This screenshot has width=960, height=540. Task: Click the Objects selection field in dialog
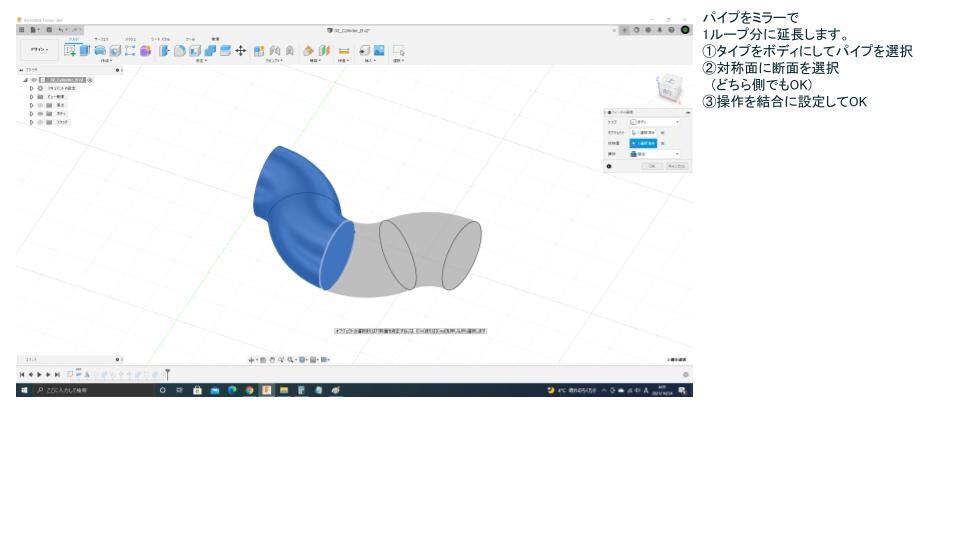coord(643,133)
